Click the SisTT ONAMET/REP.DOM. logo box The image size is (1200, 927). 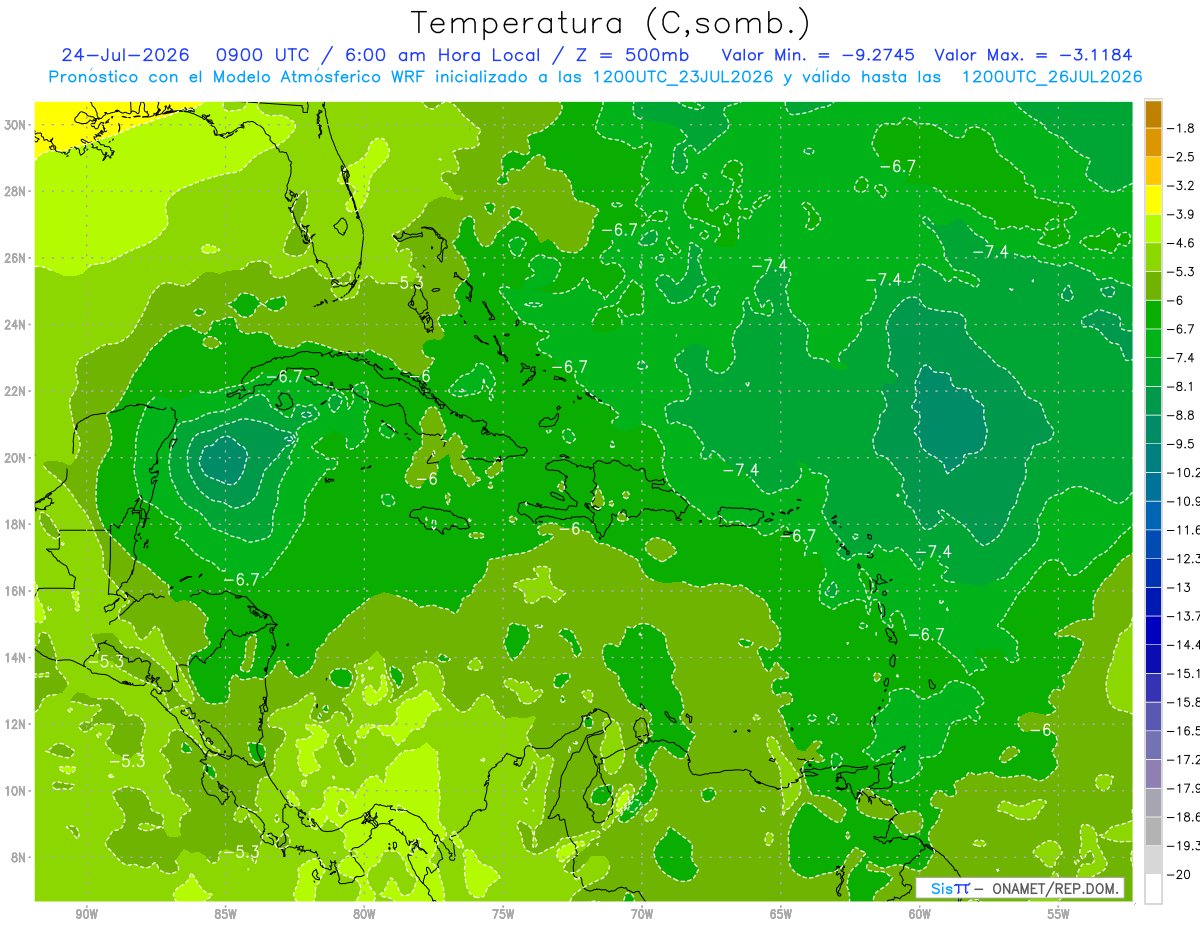pos(1020,888)
